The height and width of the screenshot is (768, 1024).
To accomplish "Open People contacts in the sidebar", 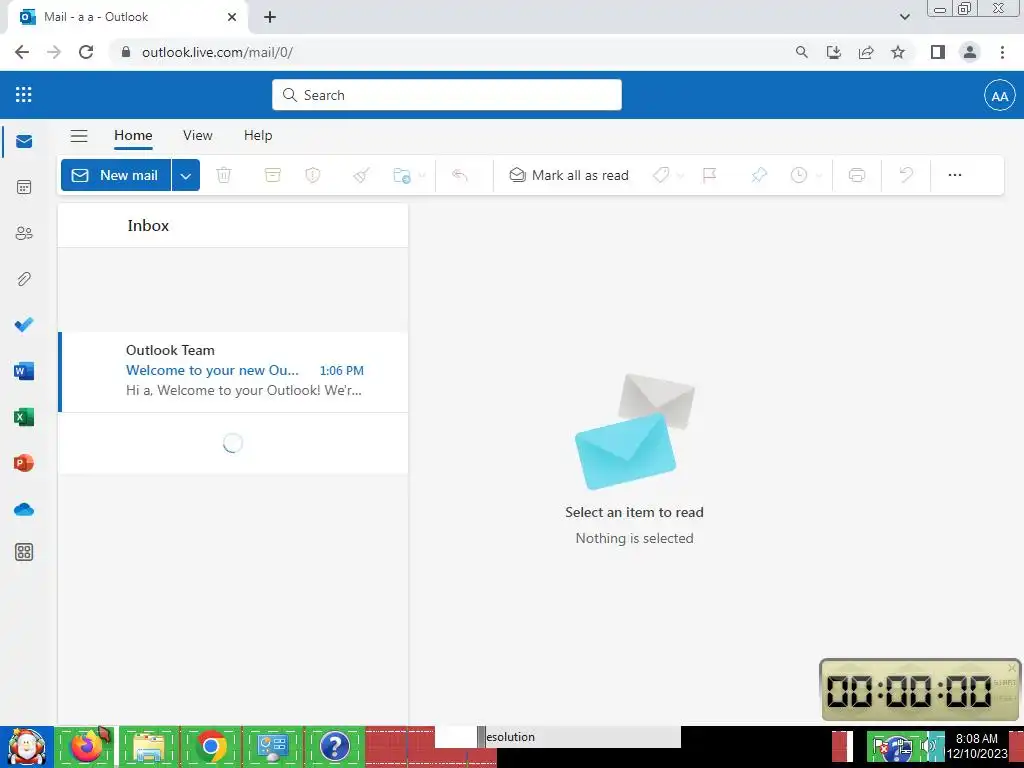I will 24,233.
